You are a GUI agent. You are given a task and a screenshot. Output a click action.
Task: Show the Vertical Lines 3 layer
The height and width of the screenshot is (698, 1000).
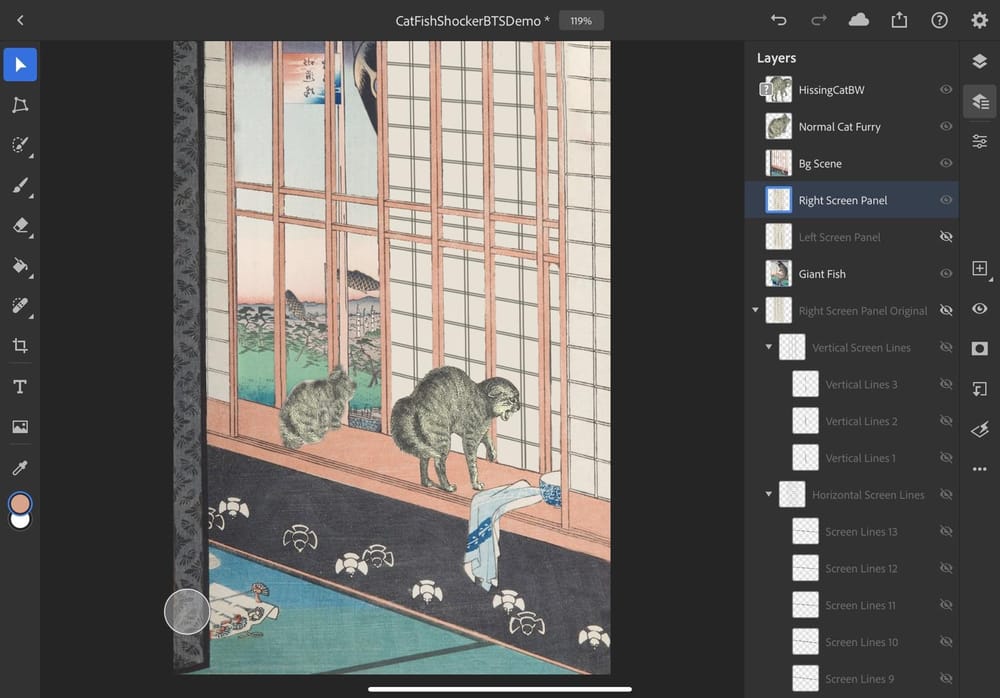(x=946, y=384)
